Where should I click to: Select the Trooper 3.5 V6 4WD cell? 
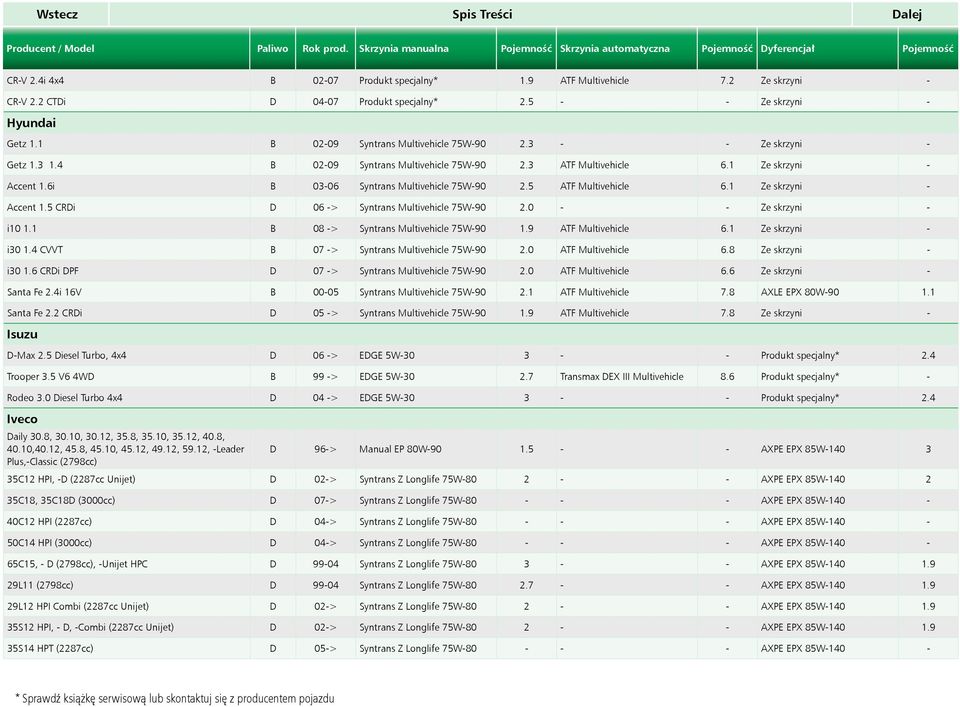pos(126,376)
